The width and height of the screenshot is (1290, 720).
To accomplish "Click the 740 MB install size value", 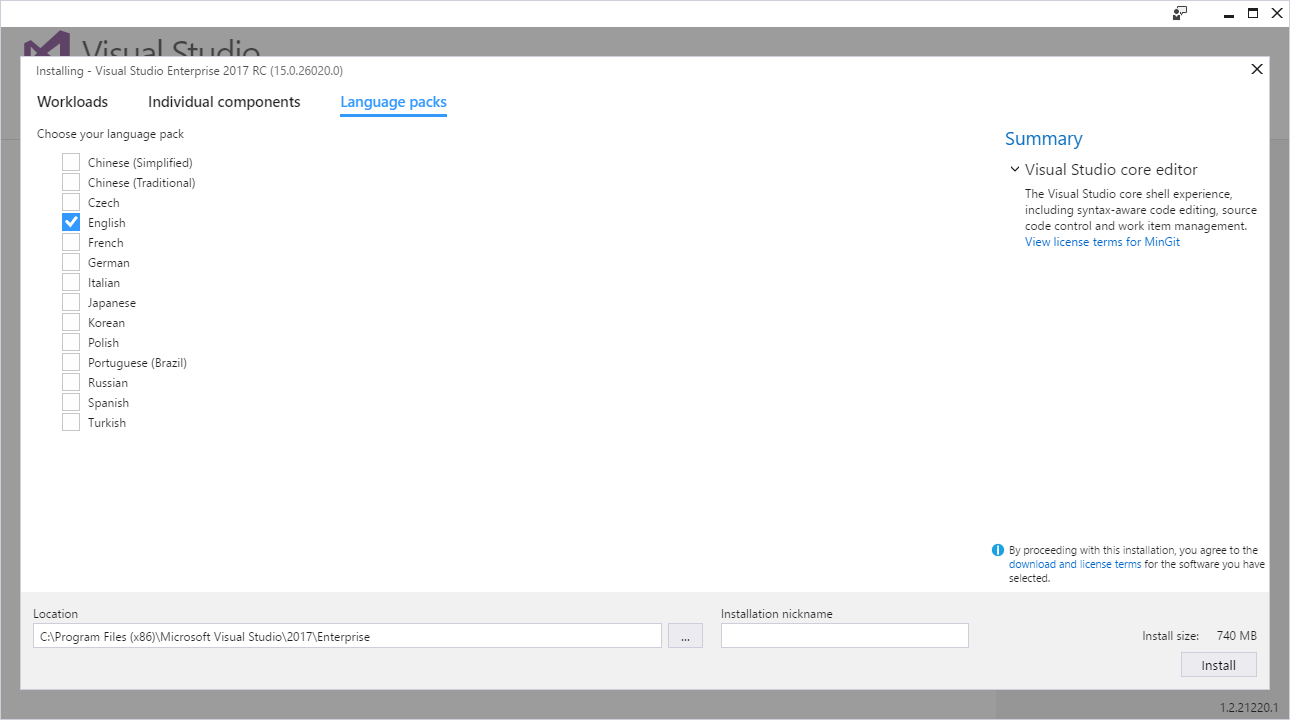I will click(x=1237, y=636).
